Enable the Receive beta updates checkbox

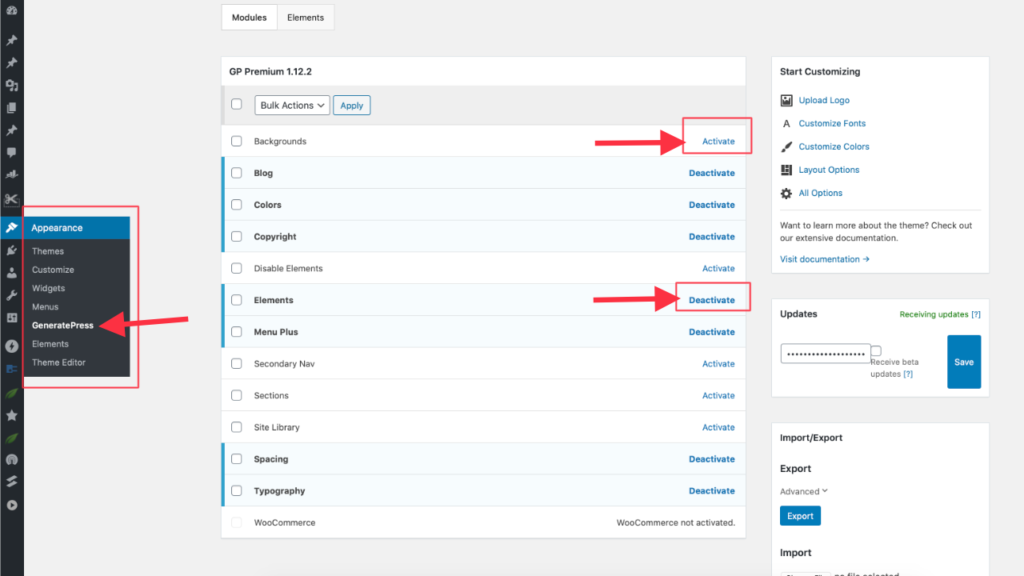point(876,348)
